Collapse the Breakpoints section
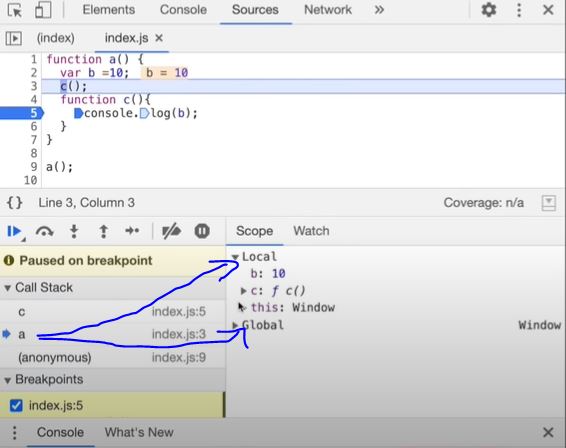Image resolution: width=566 pixels, height=448 pixels. pos(7,380)
